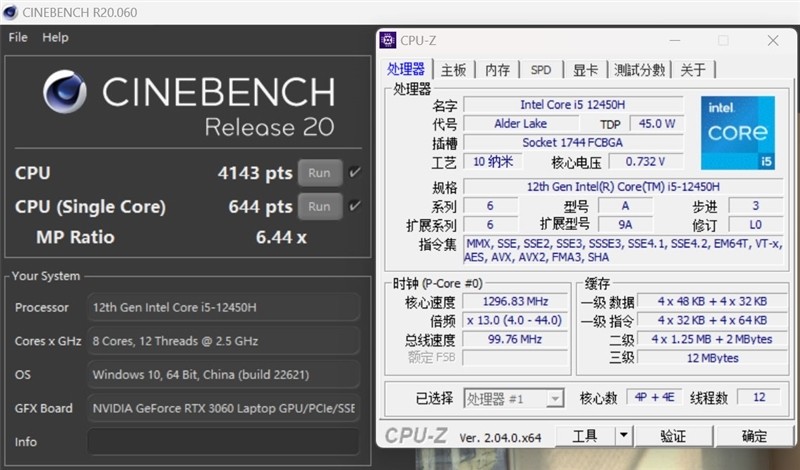Click the Cinebench logo in title bar
Image resolution: width=800 pixels, height=470 pixels.
(10, 12)
